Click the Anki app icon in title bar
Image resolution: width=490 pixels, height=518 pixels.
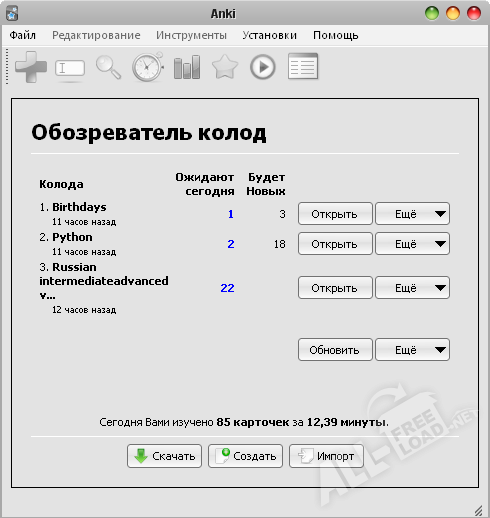coord(12,14)
